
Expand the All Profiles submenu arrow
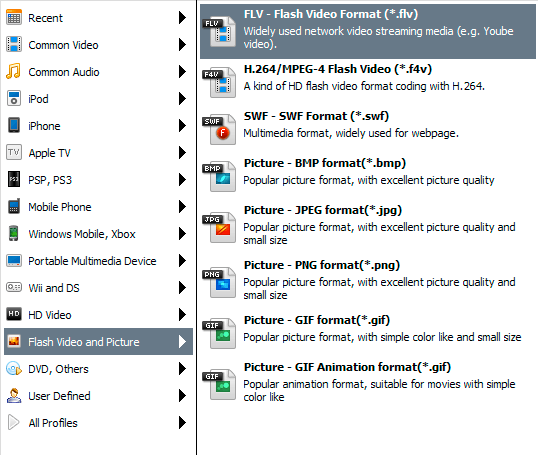point(183,422)
